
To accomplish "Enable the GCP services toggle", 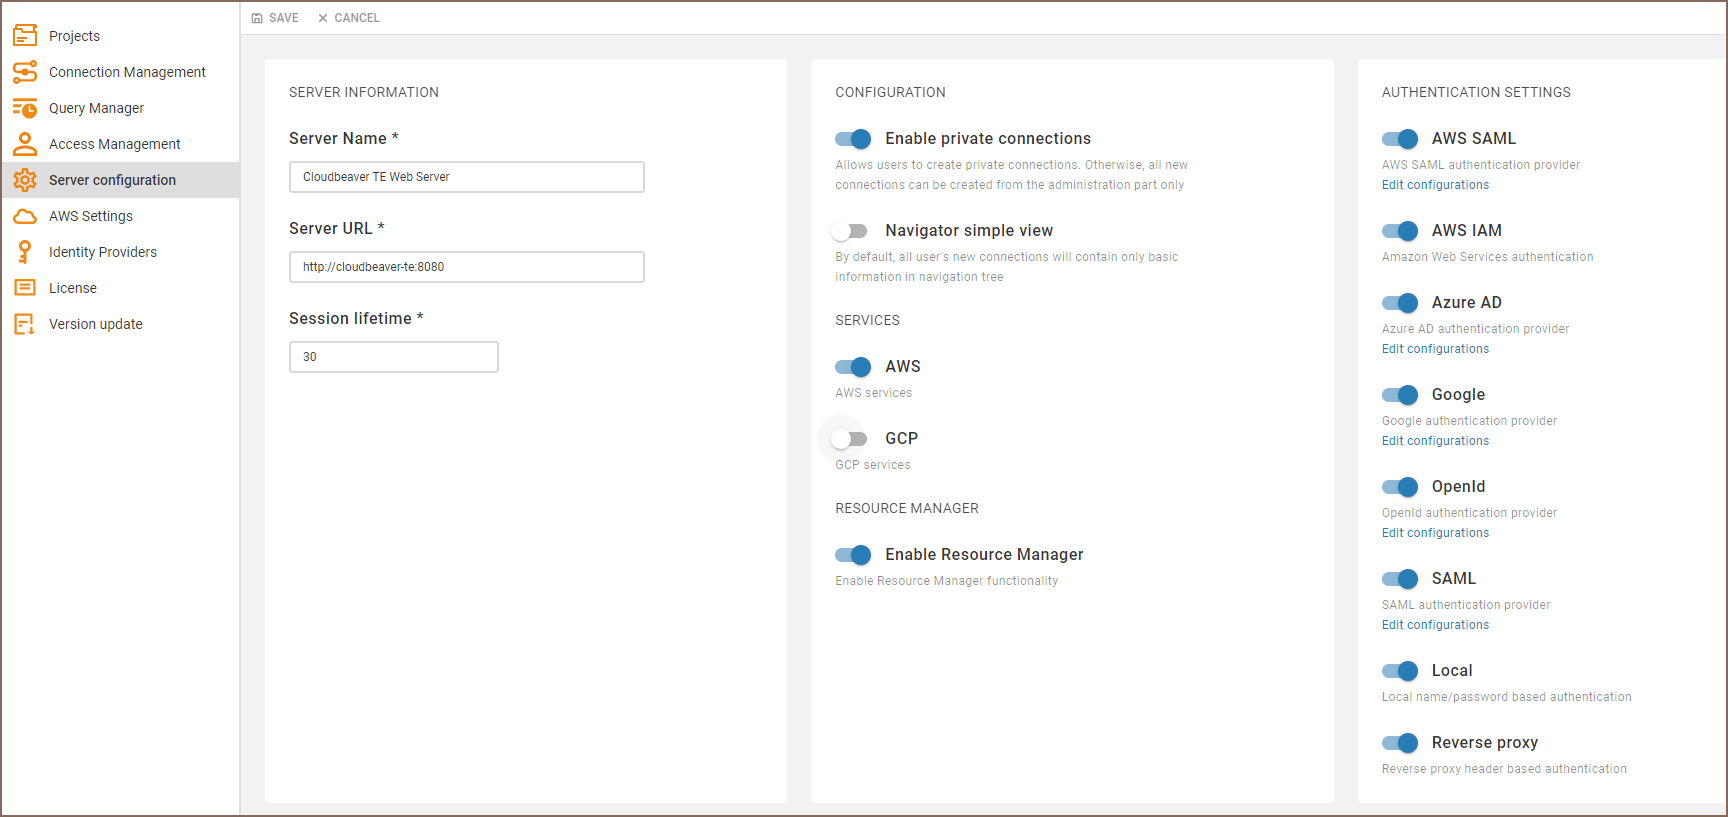I will 851,439.
